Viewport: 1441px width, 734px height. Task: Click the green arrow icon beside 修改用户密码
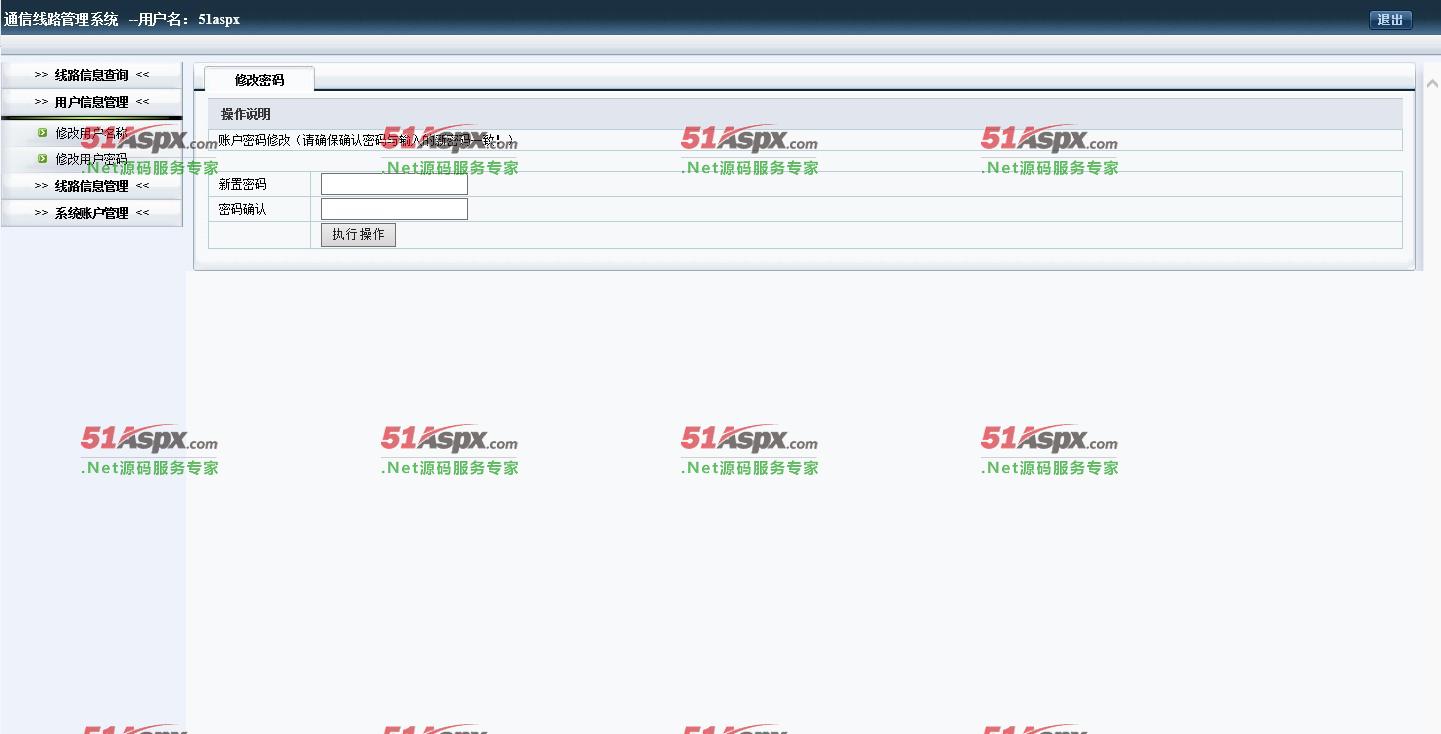(43, 158)
